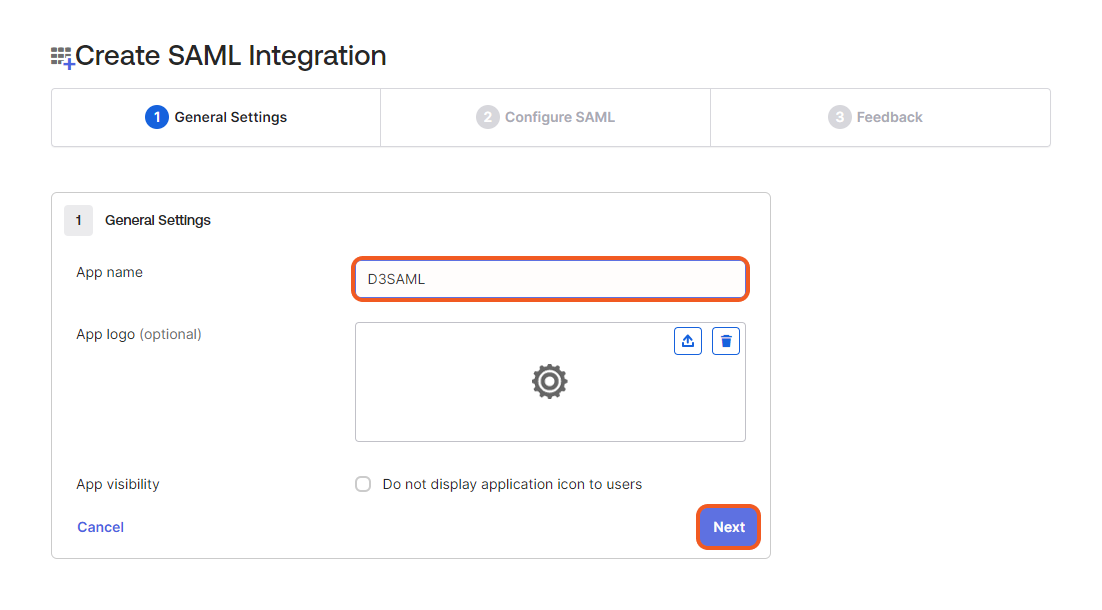This screenshot has height=610, width=1102.
Task: Click the gear placeholder logo image
Action: [x=550, y=382]
